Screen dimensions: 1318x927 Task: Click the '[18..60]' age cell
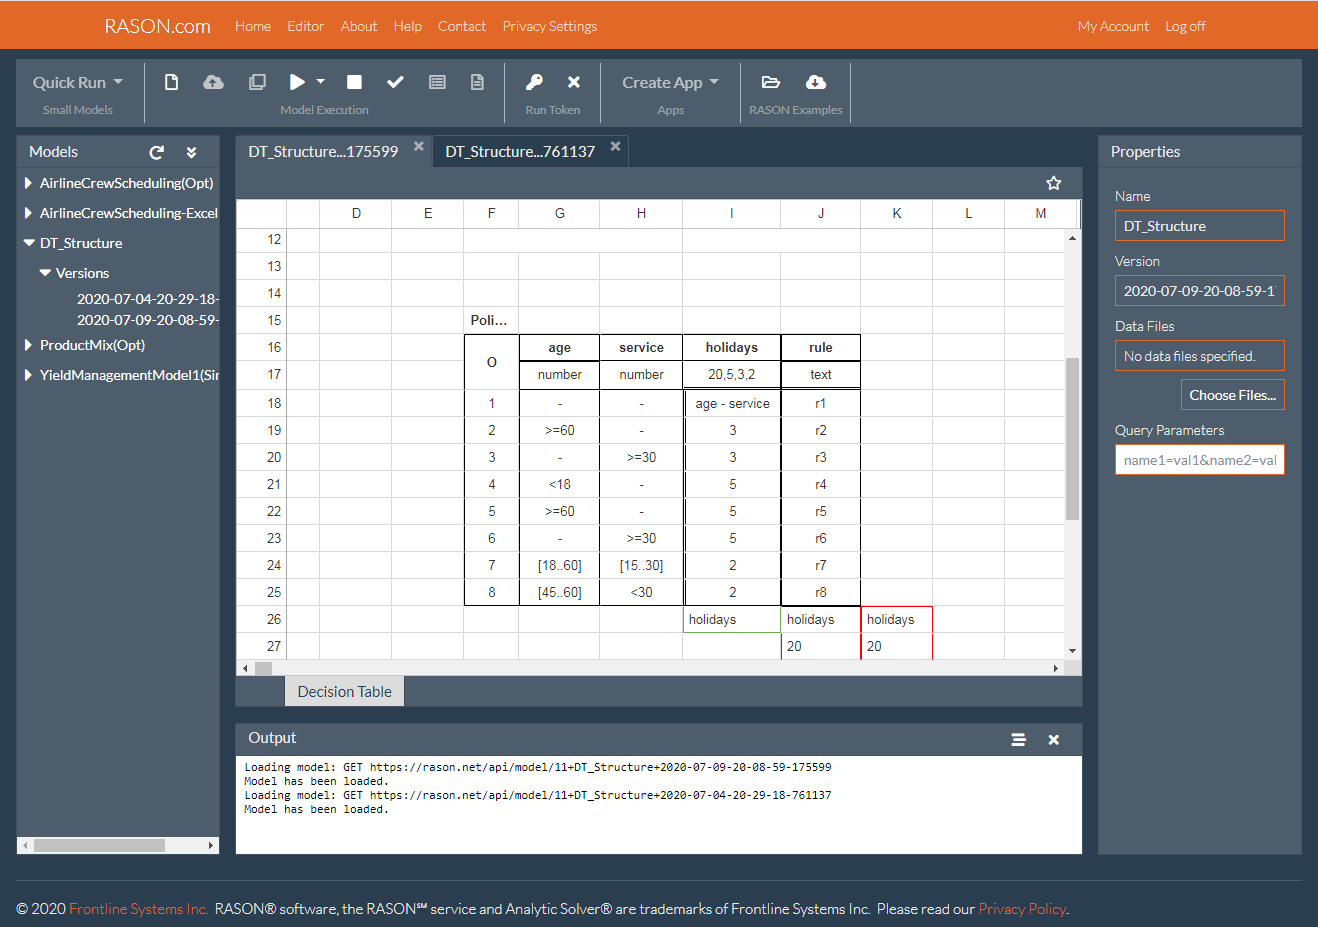pyautogui.click(x=560, y=565)
